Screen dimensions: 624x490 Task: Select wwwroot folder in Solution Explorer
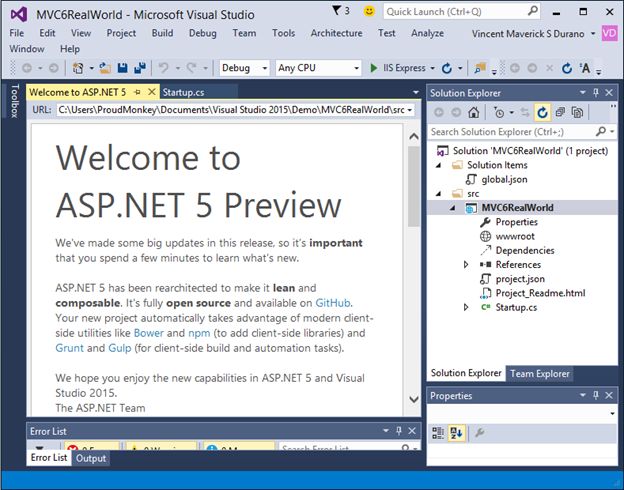point(515,236)
